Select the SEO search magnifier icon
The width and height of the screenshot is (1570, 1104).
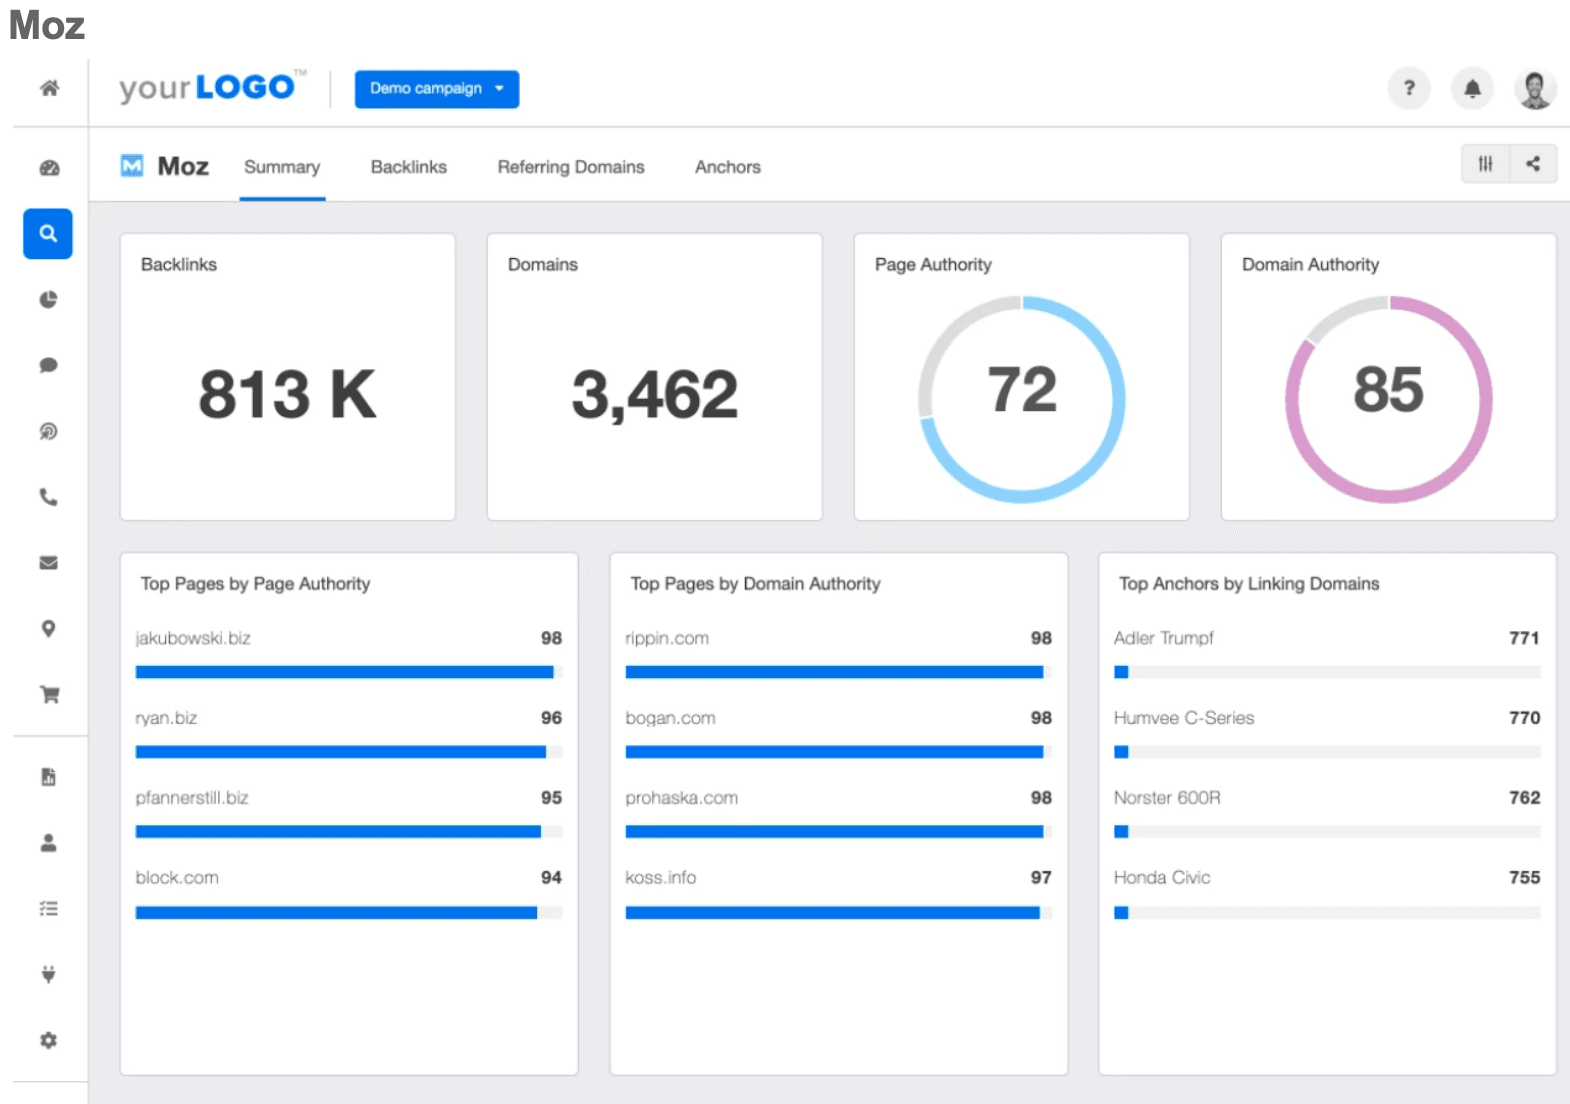click(48, 234)
